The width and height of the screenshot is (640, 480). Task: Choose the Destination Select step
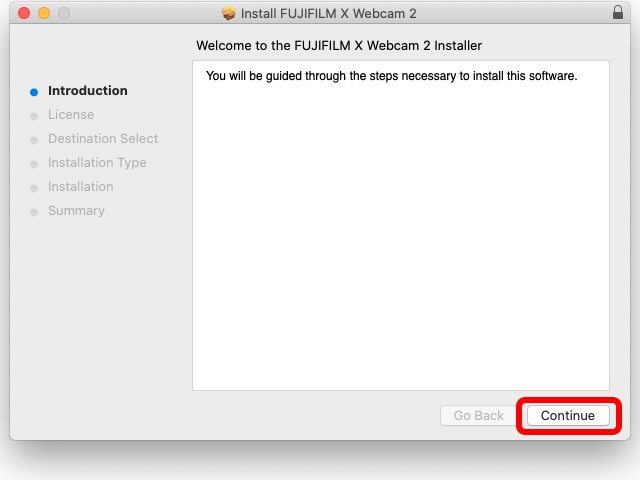[x=103, y=139]
